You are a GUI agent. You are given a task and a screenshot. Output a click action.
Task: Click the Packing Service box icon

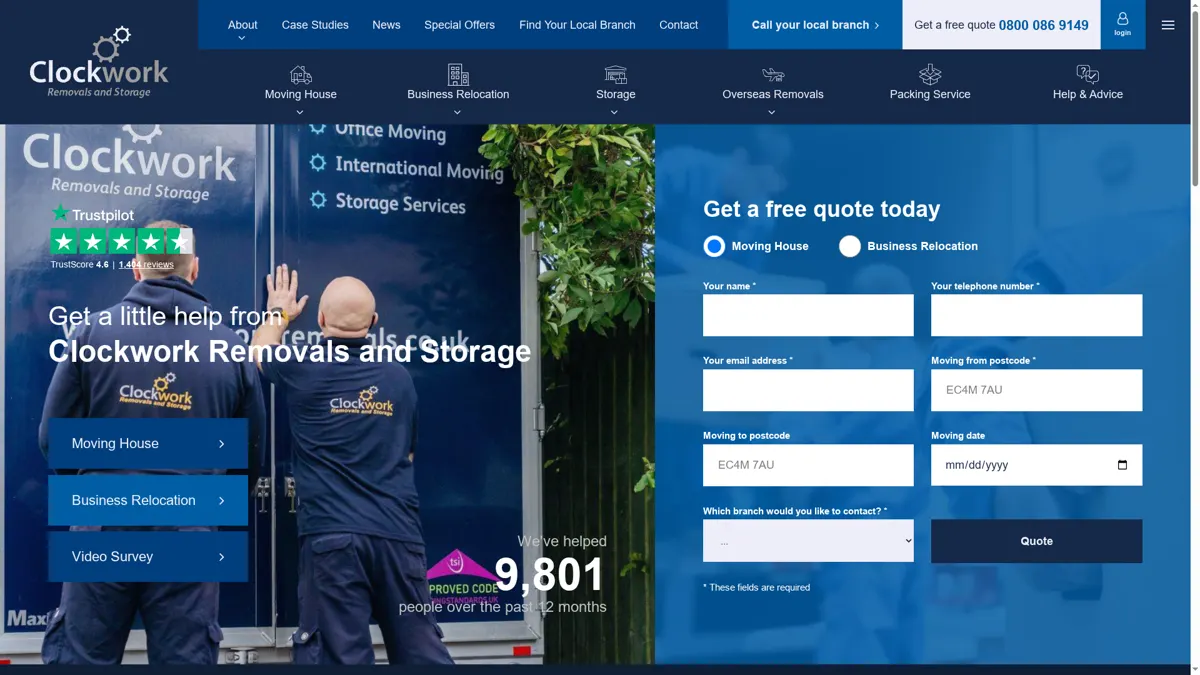pyautogui.click(x=930, y=74)
